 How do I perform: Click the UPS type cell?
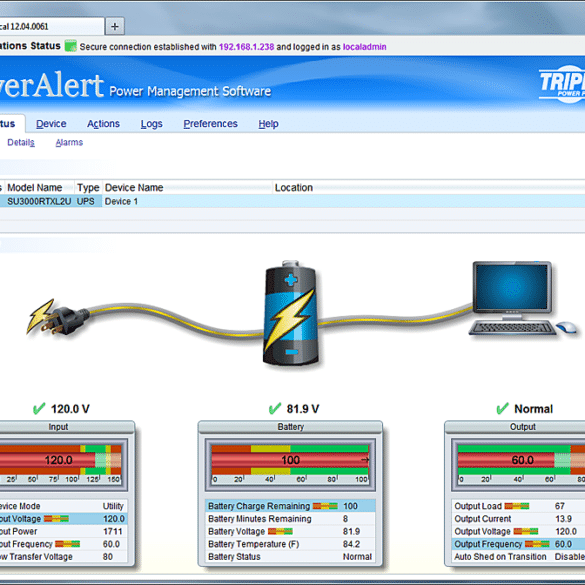click(x=85, y=201)
